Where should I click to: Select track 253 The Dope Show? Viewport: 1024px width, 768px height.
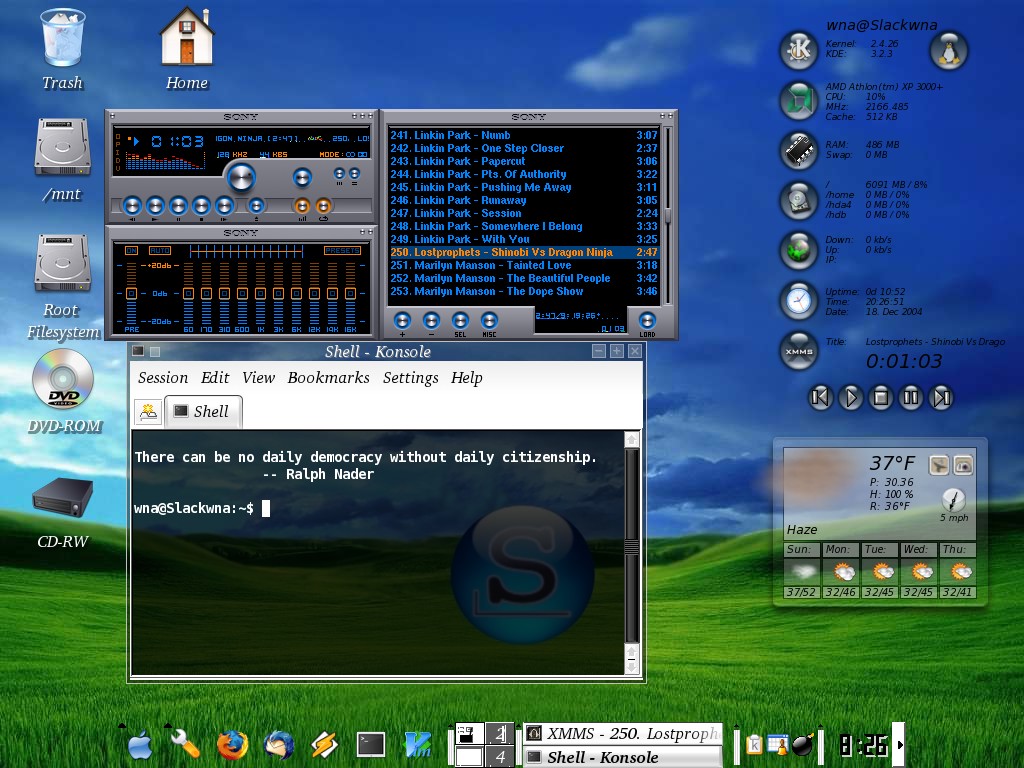[524, 291]
